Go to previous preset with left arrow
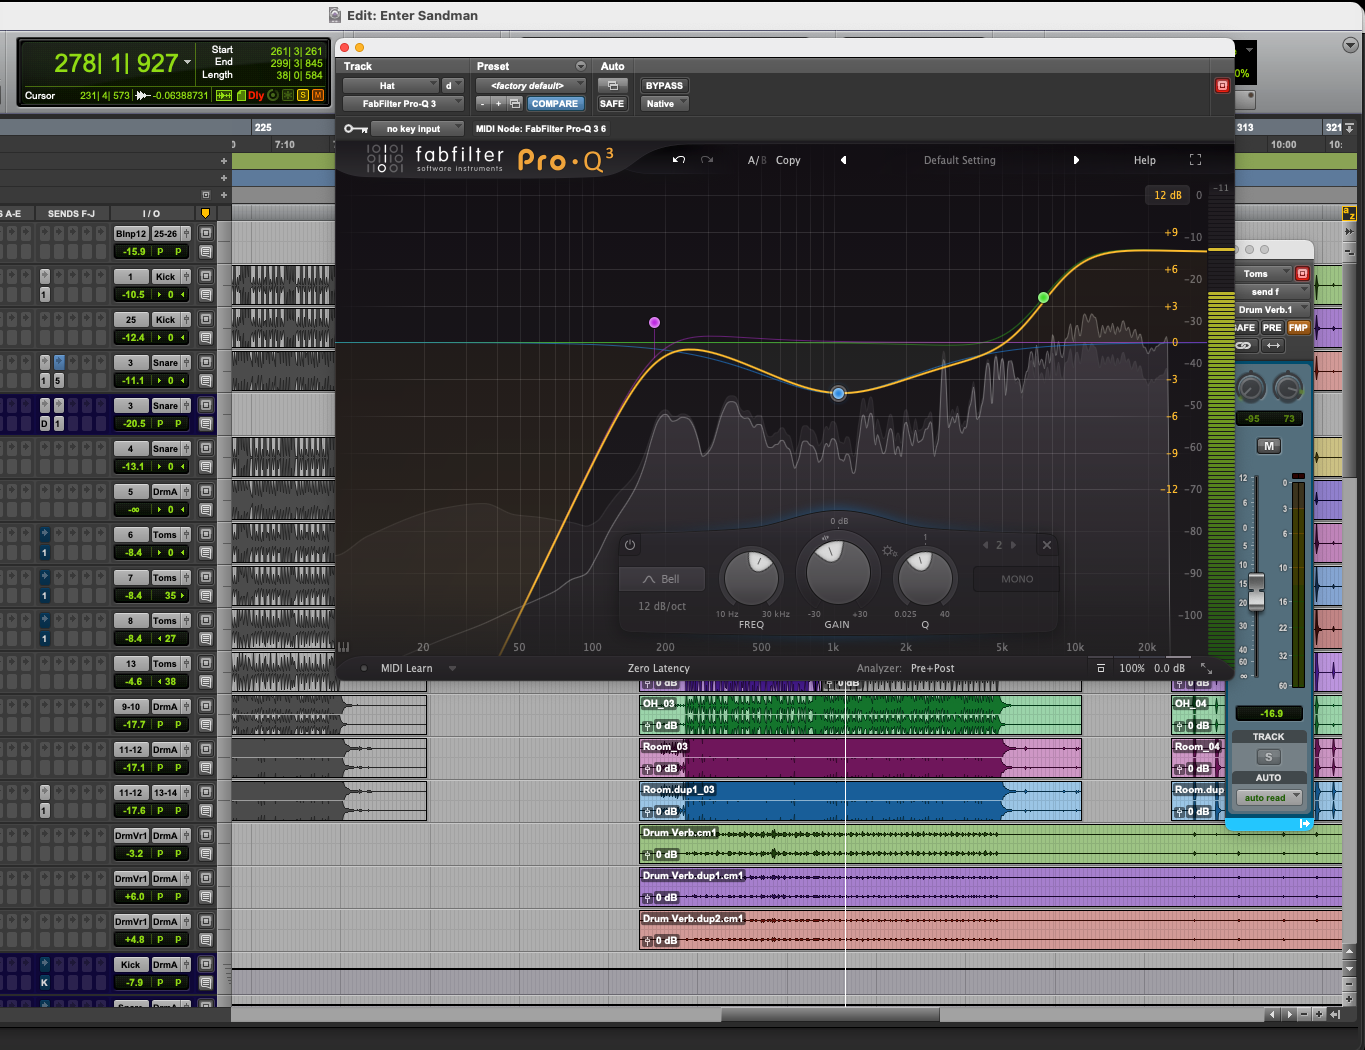Viewport: 1365px width, 1050px height. [x=843, y=160]
